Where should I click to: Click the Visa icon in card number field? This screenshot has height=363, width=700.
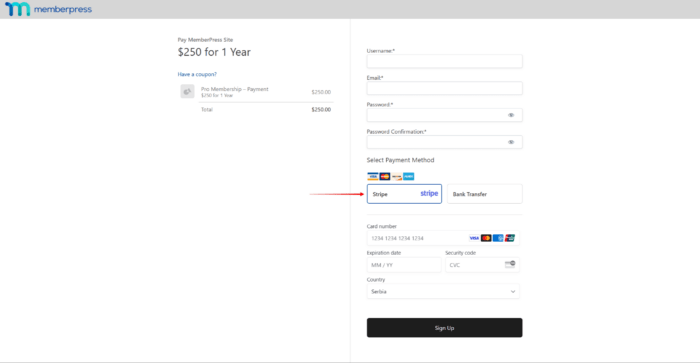[x=474, y=238]
